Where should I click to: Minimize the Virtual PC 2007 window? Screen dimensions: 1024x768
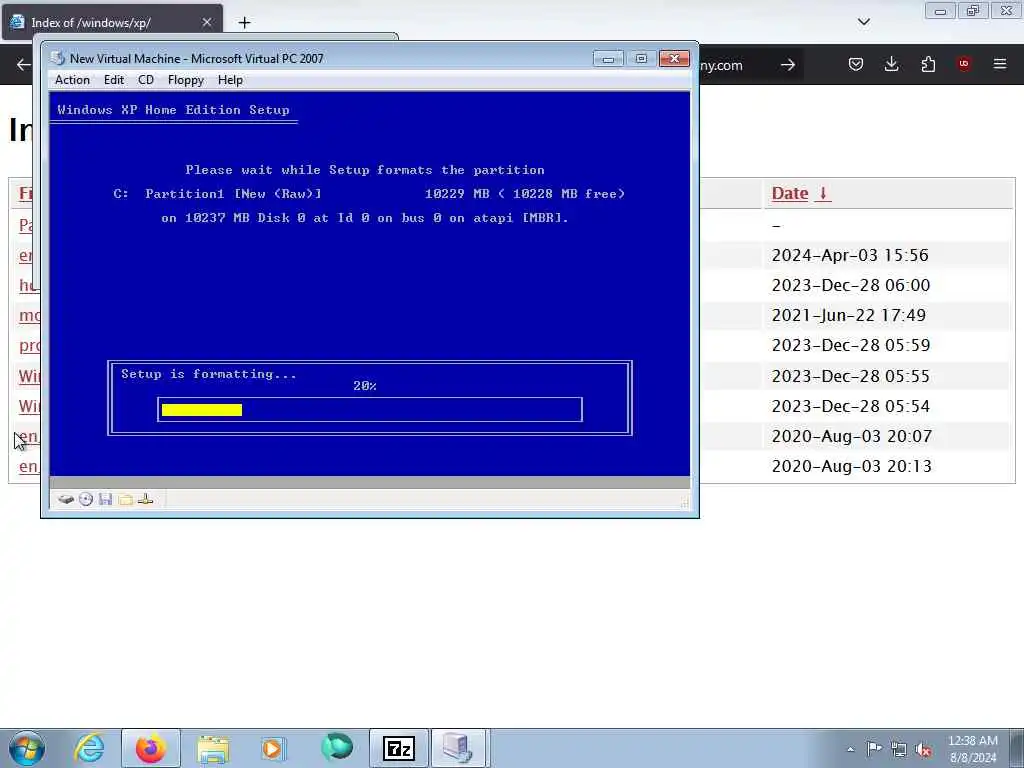click(608, 59)
